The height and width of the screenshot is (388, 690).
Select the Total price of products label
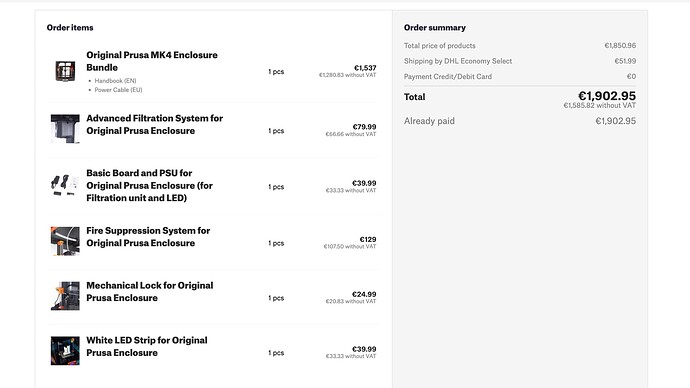pyautogui.click(x=440, y=45)
